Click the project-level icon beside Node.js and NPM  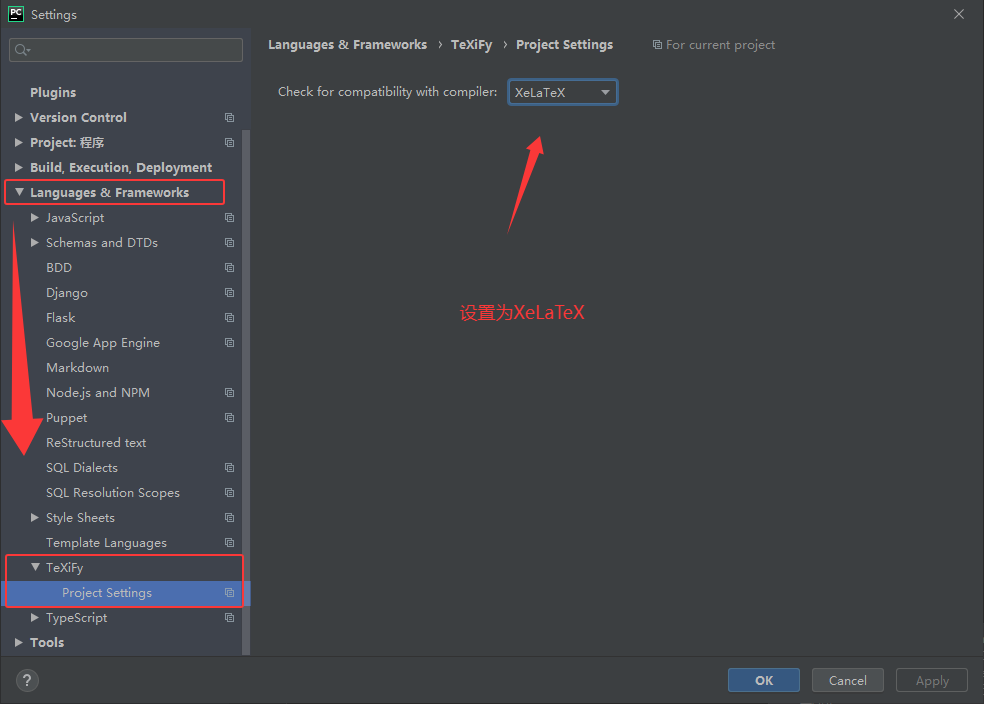click(230, 393)
